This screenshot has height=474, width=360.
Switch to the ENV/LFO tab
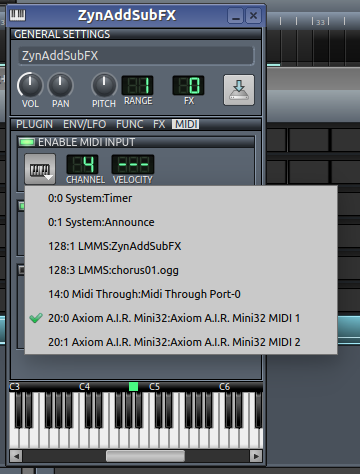[85, 124]
